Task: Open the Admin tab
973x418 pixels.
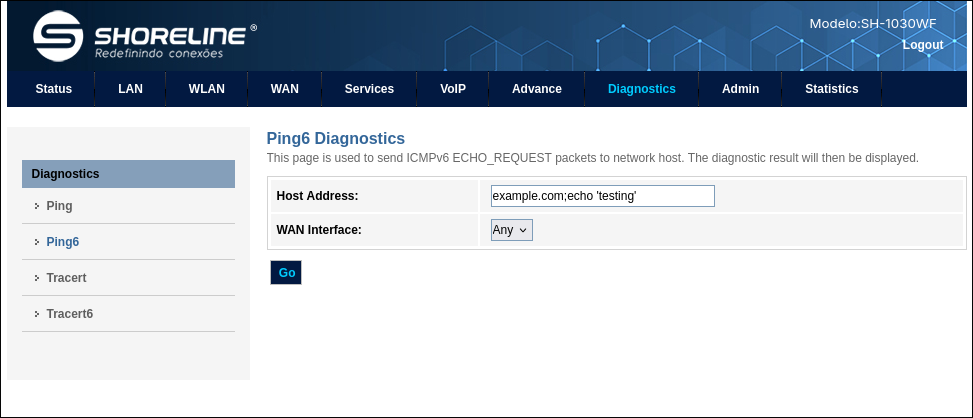Action: (x=740, y=89)
